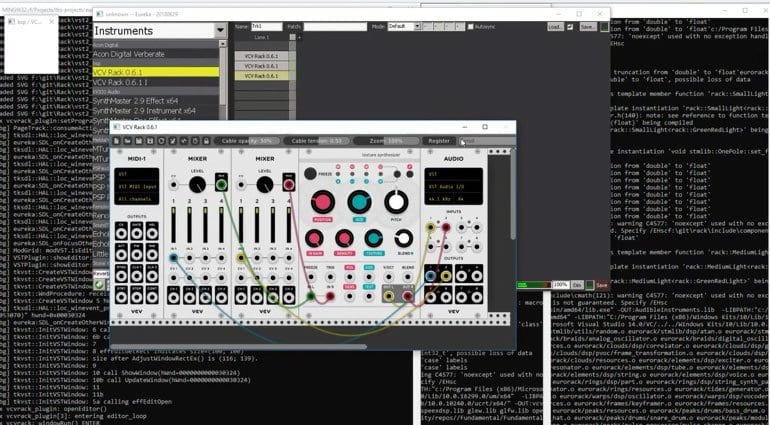The width and height of the screenshot is (770, 425).
Task: Click the Revert patch circular arrow icon
Action: tap(161, 141)
